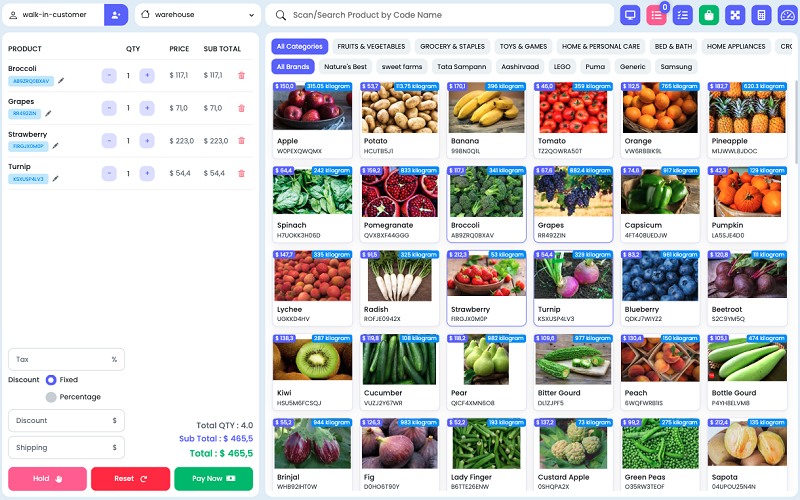Edit Strawberry item with pencil icon
Image resolution: width=800 pixels, height=500 pixels.
point(55,146)
